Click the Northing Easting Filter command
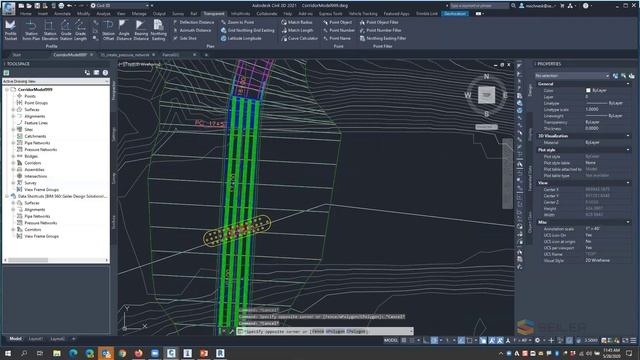This screenshot has height=360, width=640. (383, 38)
